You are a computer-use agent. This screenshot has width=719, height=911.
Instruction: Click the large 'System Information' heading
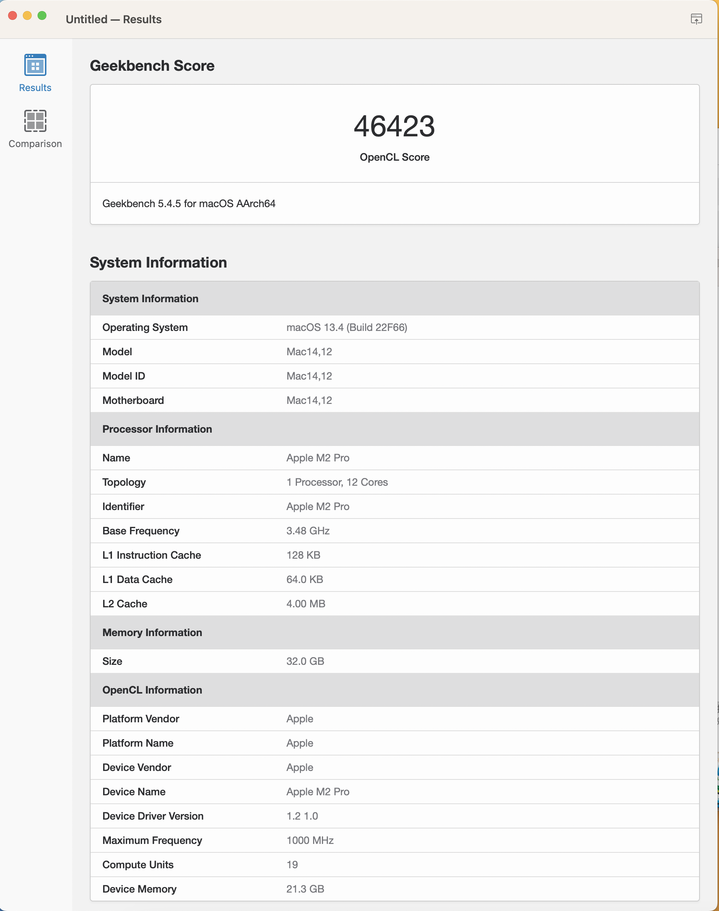click(158, 263)
